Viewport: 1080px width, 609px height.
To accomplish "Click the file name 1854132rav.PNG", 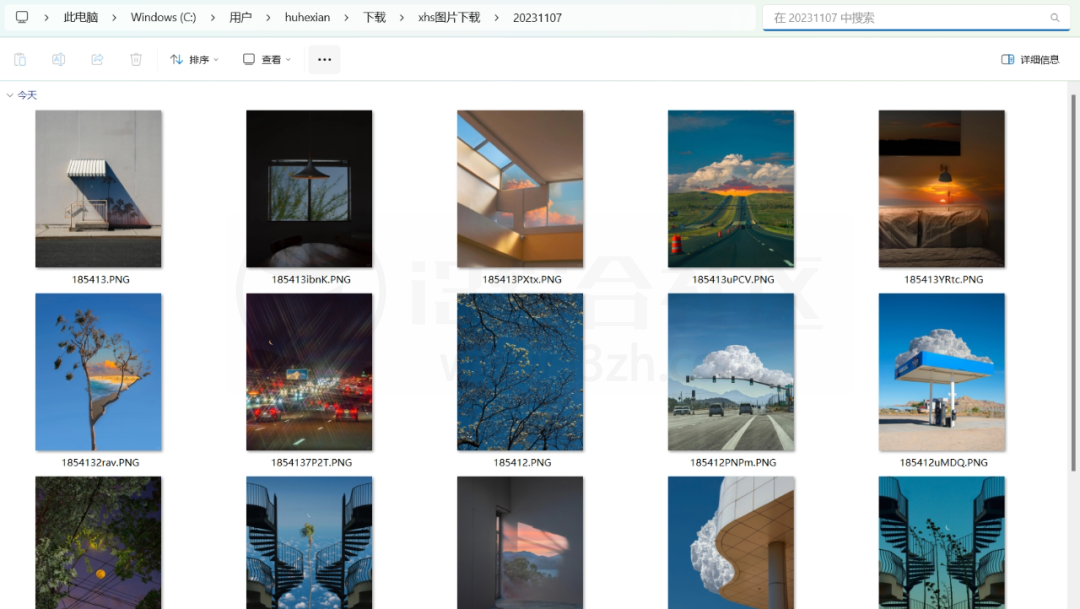I will pyautogui.click(x=101, y=462).
